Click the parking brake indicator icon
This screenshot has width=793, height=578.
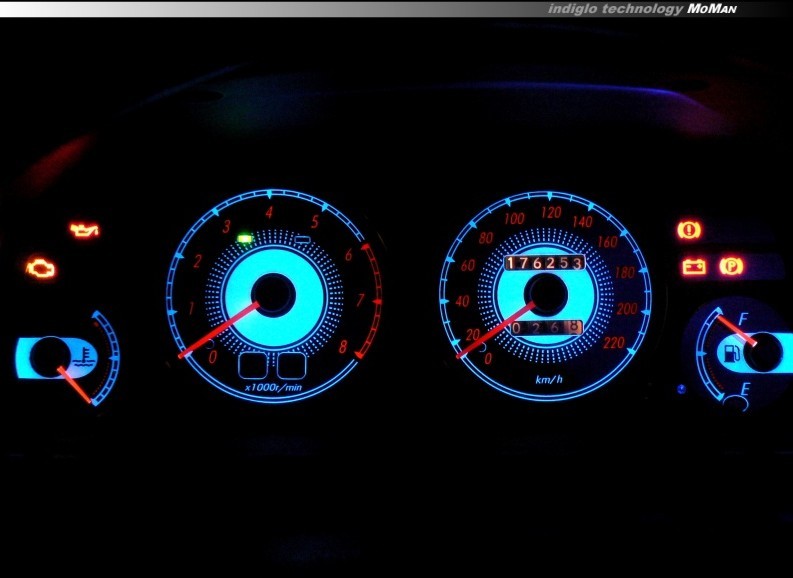tap(732, 266)
